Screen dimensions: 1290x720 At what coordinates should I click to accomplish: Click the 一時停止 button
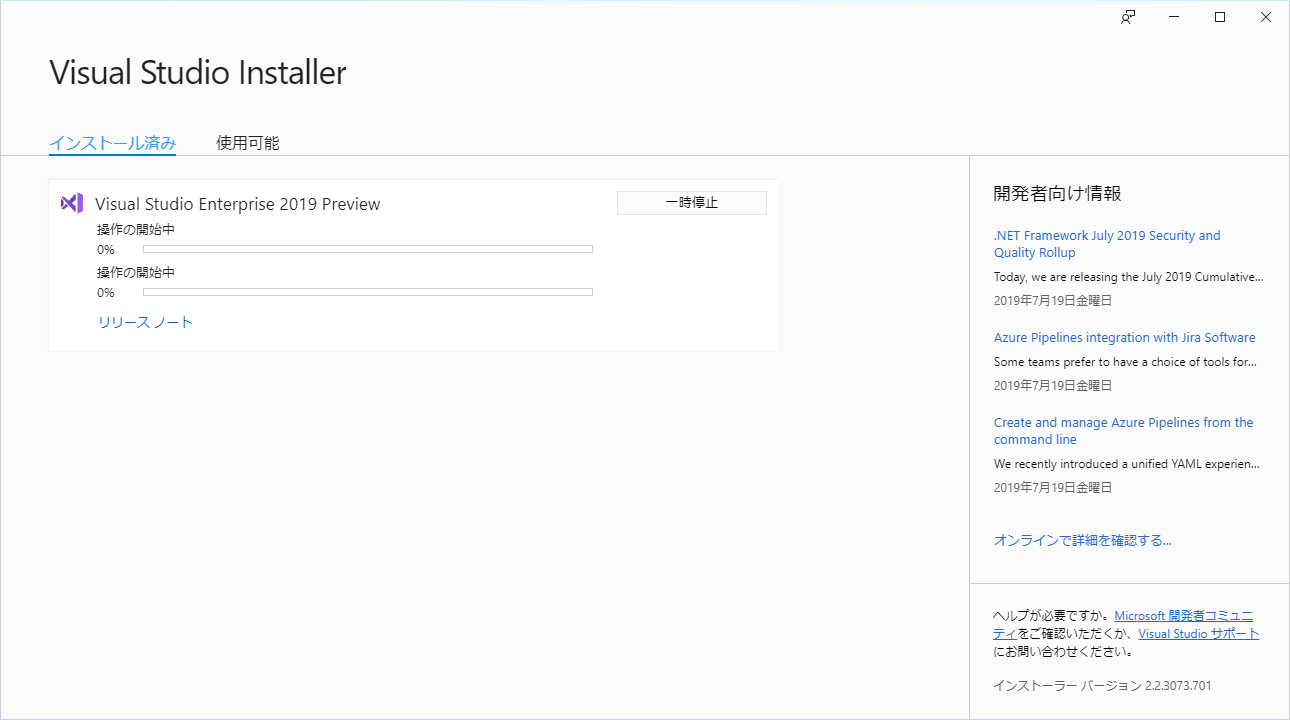tap(692, 203)
